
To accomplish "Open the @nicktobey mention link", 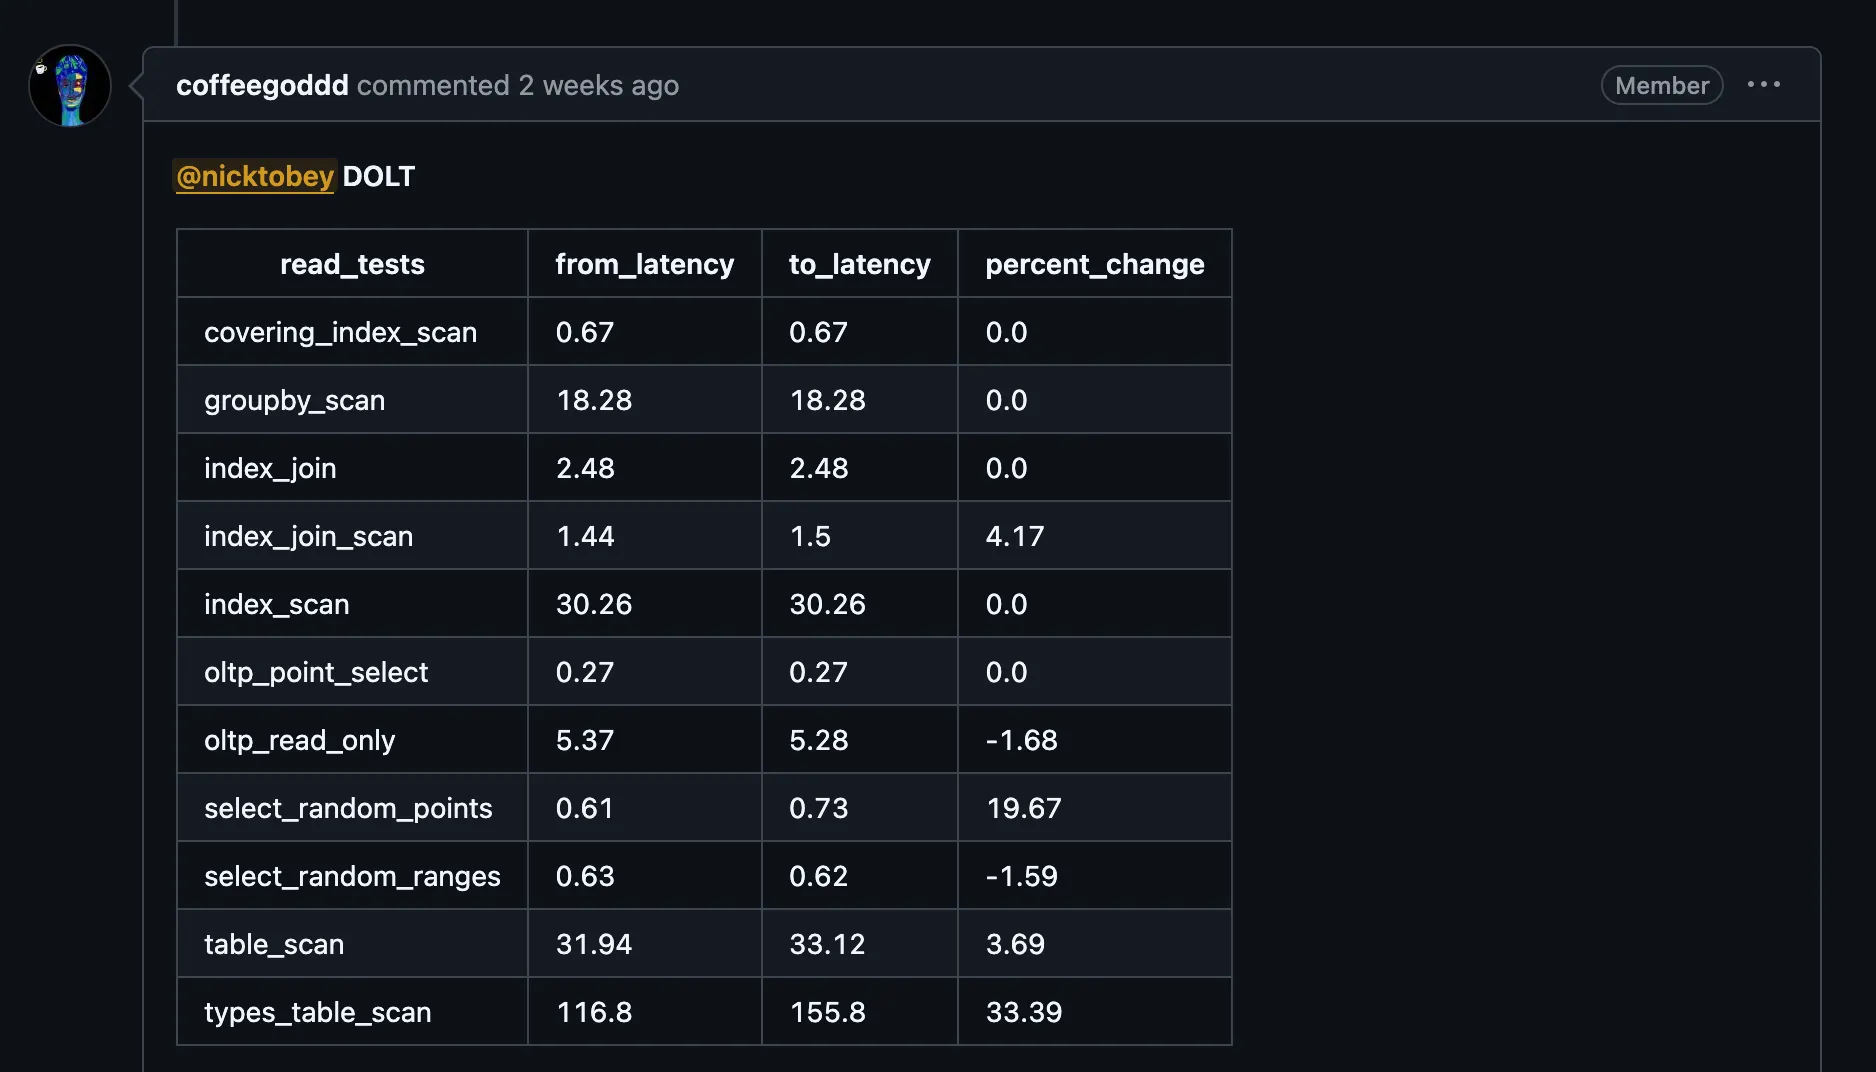I will coord(254,177).
